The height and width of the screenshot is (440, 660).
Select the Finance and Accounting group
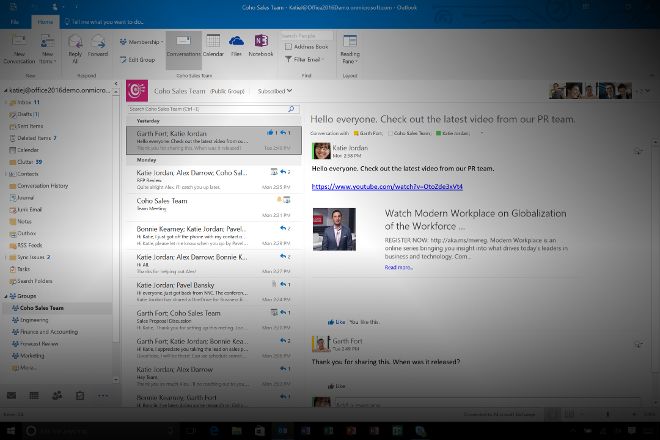tap(45, 332)
